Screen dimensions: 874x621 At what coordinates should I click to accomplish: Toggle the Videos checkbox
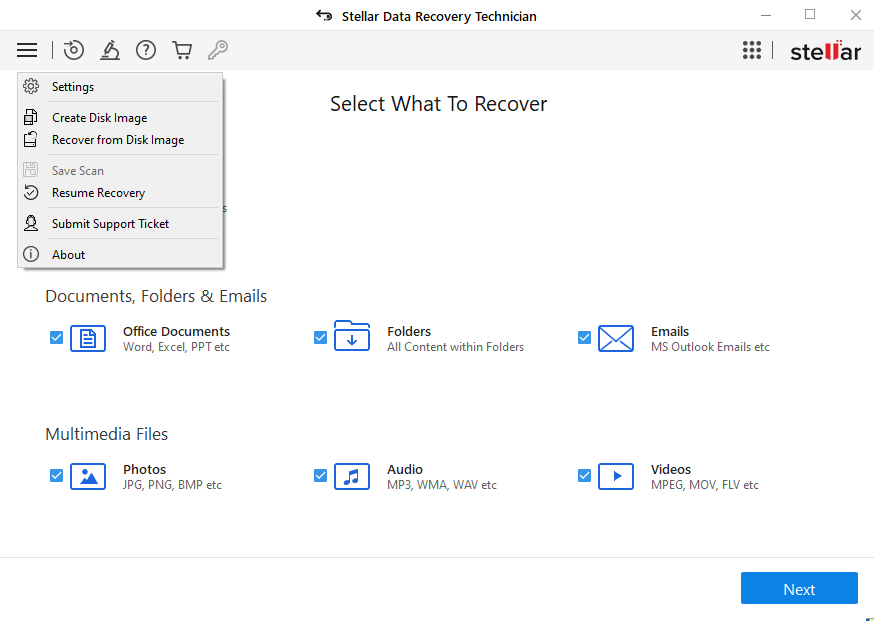click(585, 476)
